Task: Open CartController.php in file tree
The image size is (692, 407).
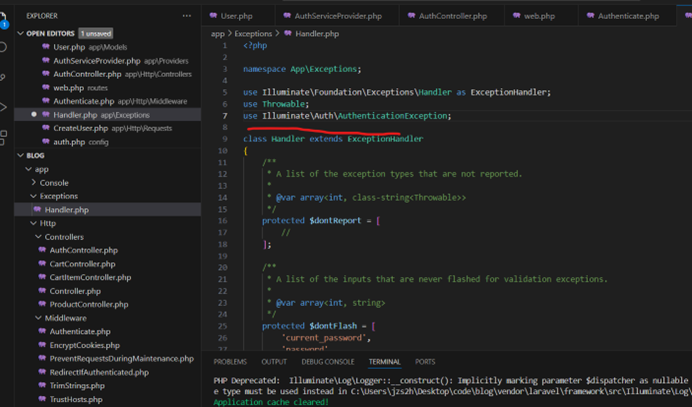Action: pyautogui.click(x=108, y=264)
